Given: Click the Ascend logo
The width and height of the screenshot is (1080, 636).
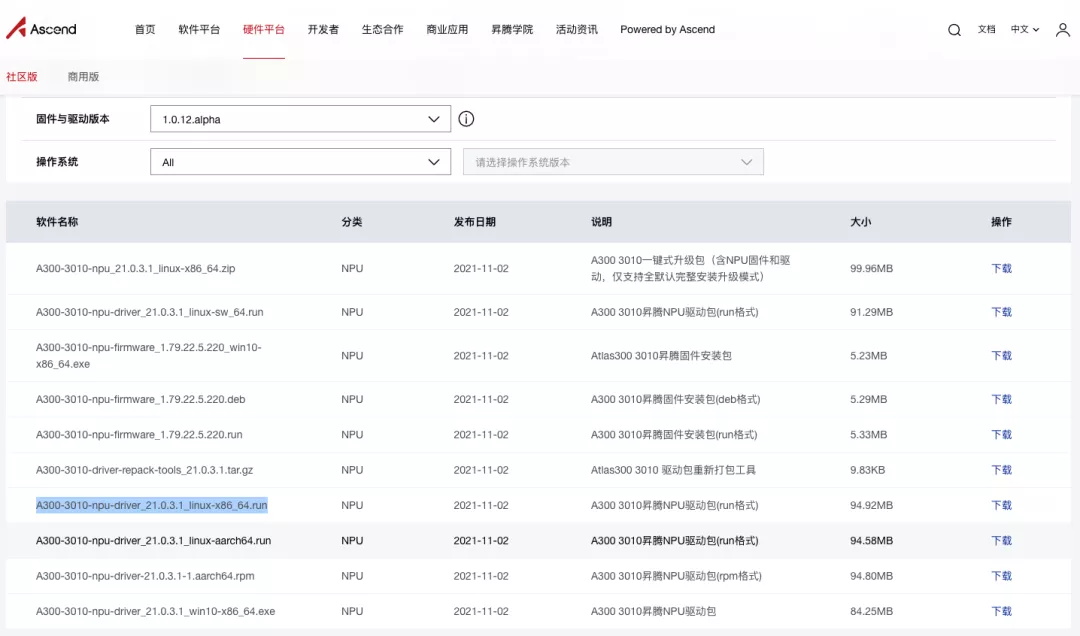Looking at the screenshot, I should 41,29.
